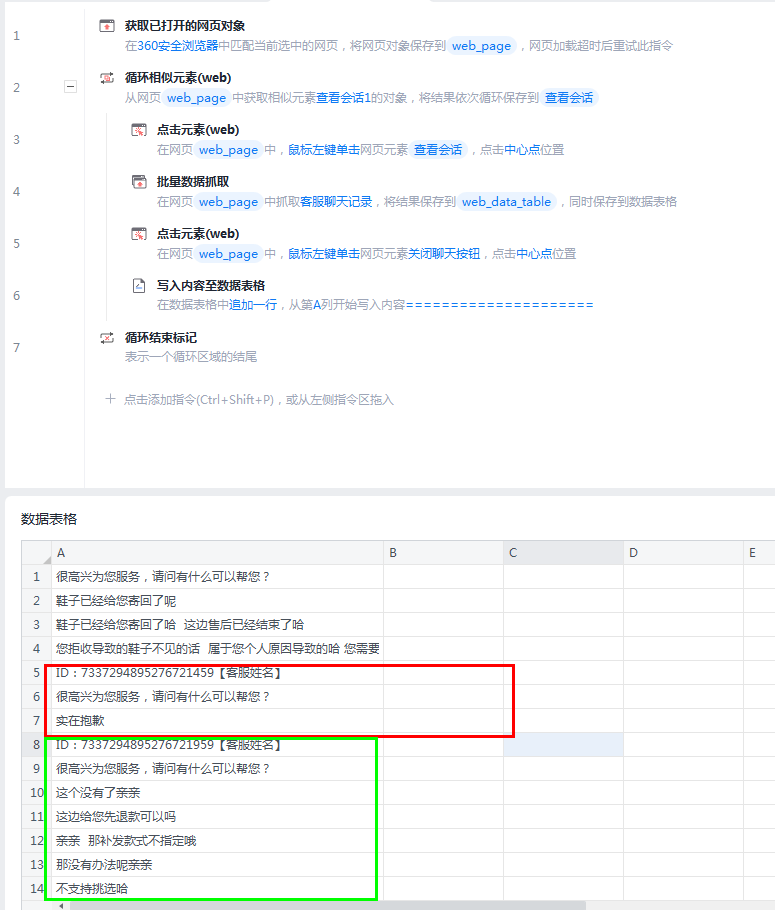The image size is (775, 910).
Task: Click cell 这个没有了亲亲
Action: pyautogui.click(x=217, y=793)
